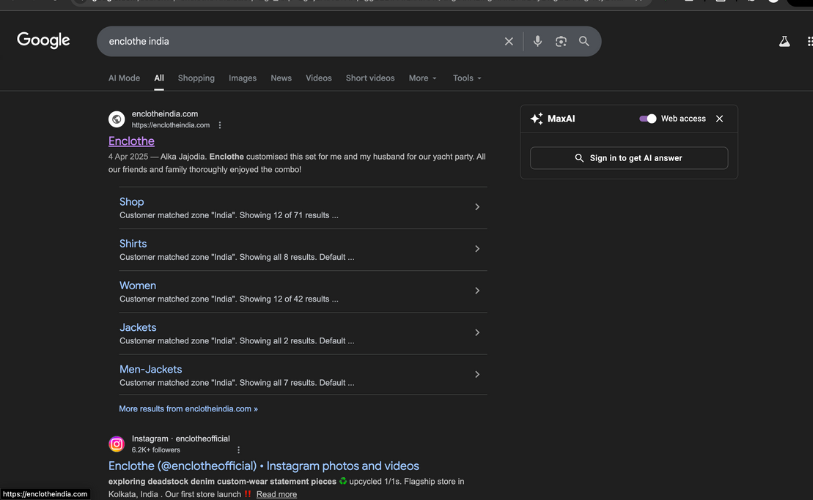Open Google apps grid icon
This screenshot has height=500, width=813.
tap(809, 41)
